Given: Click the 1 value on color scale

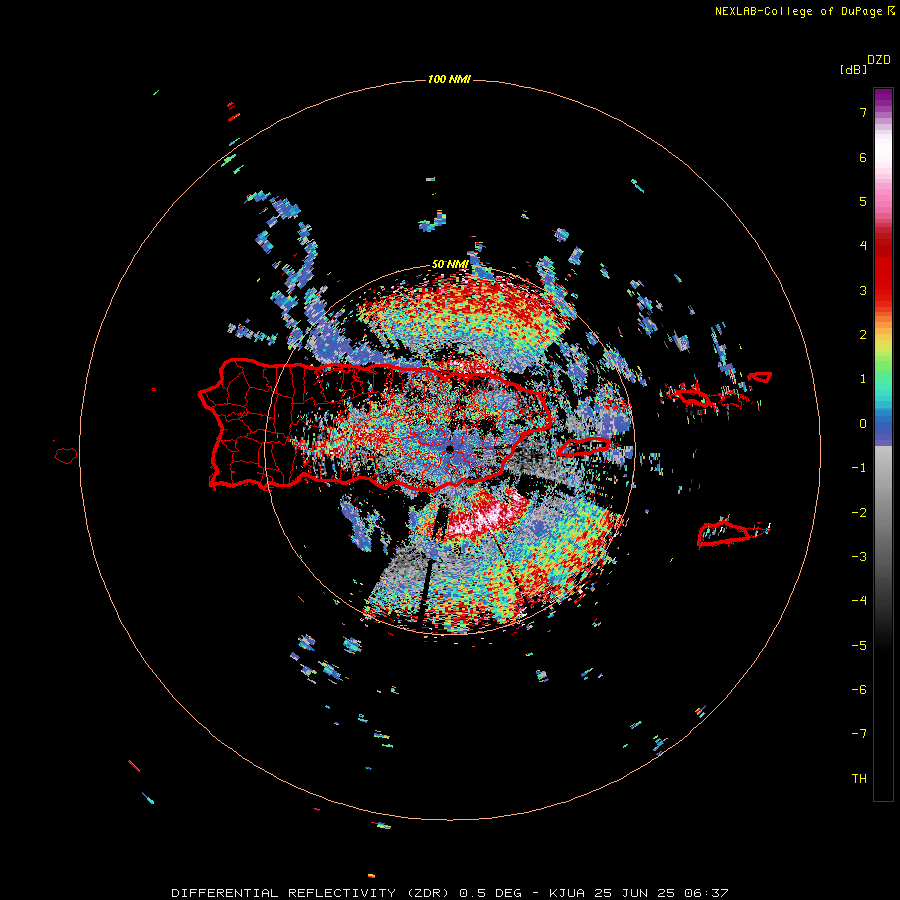Looking at the screenshot, I should coord(863,379).
